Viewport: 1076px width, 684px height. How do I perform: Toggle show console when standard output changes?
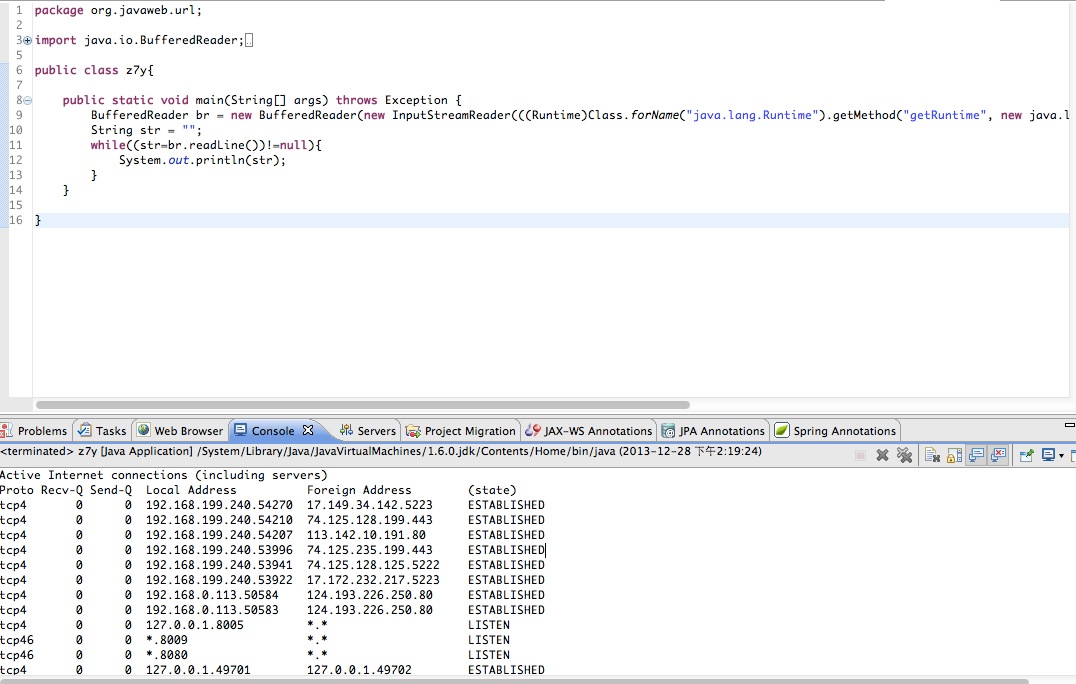point(976,455)
